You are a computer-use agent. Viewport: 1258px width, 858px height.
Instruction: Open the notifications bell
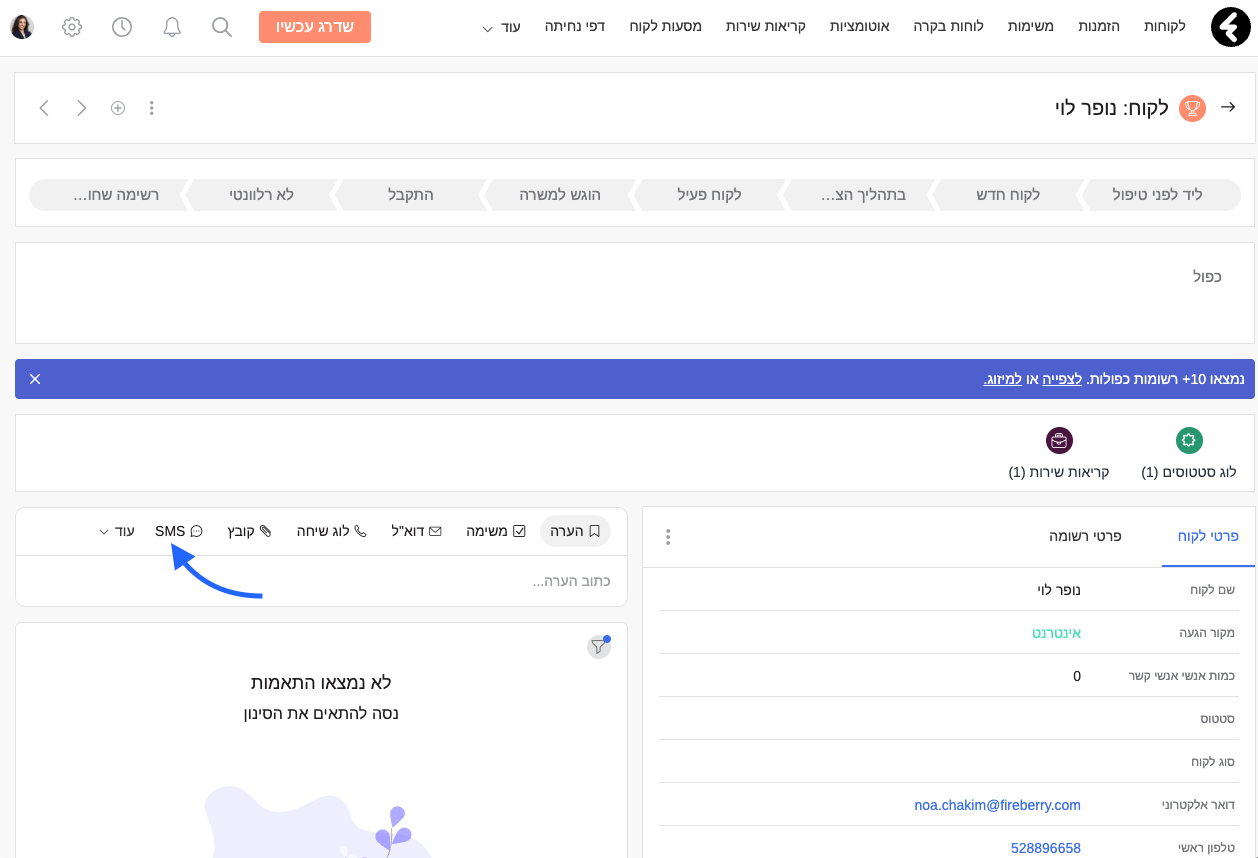click(x=172, y=27)
